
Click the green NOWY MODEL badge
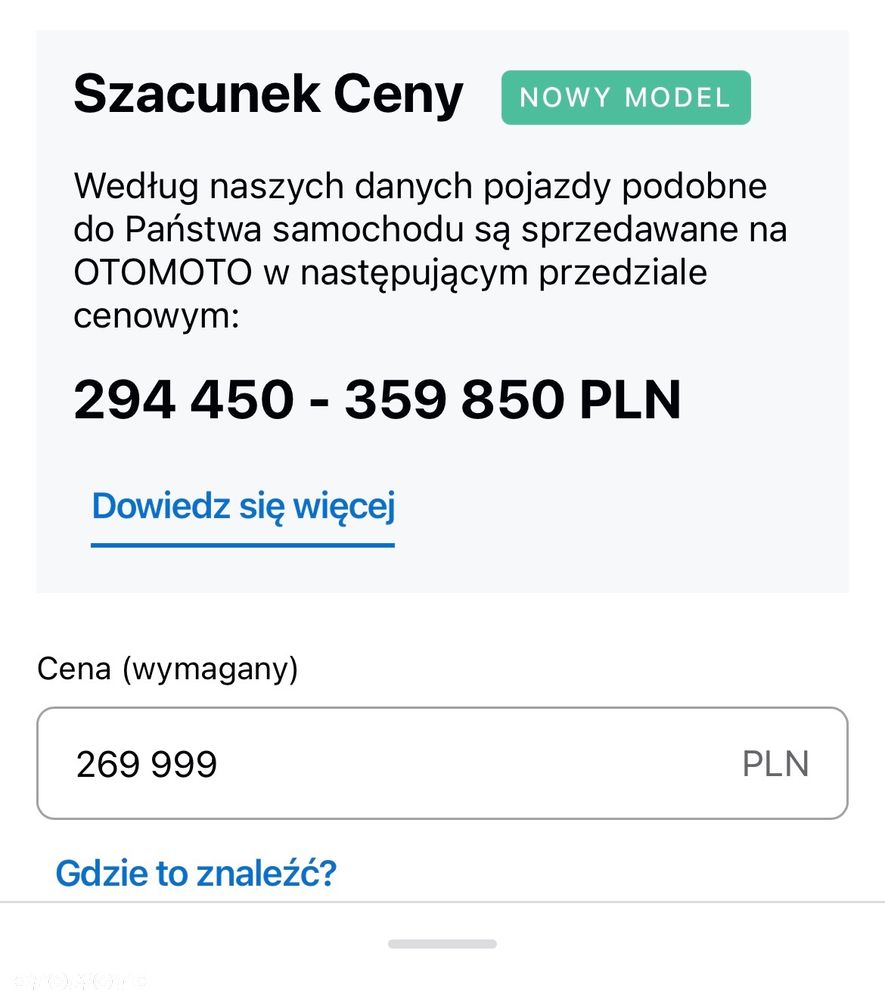click(x=625, y=98)
